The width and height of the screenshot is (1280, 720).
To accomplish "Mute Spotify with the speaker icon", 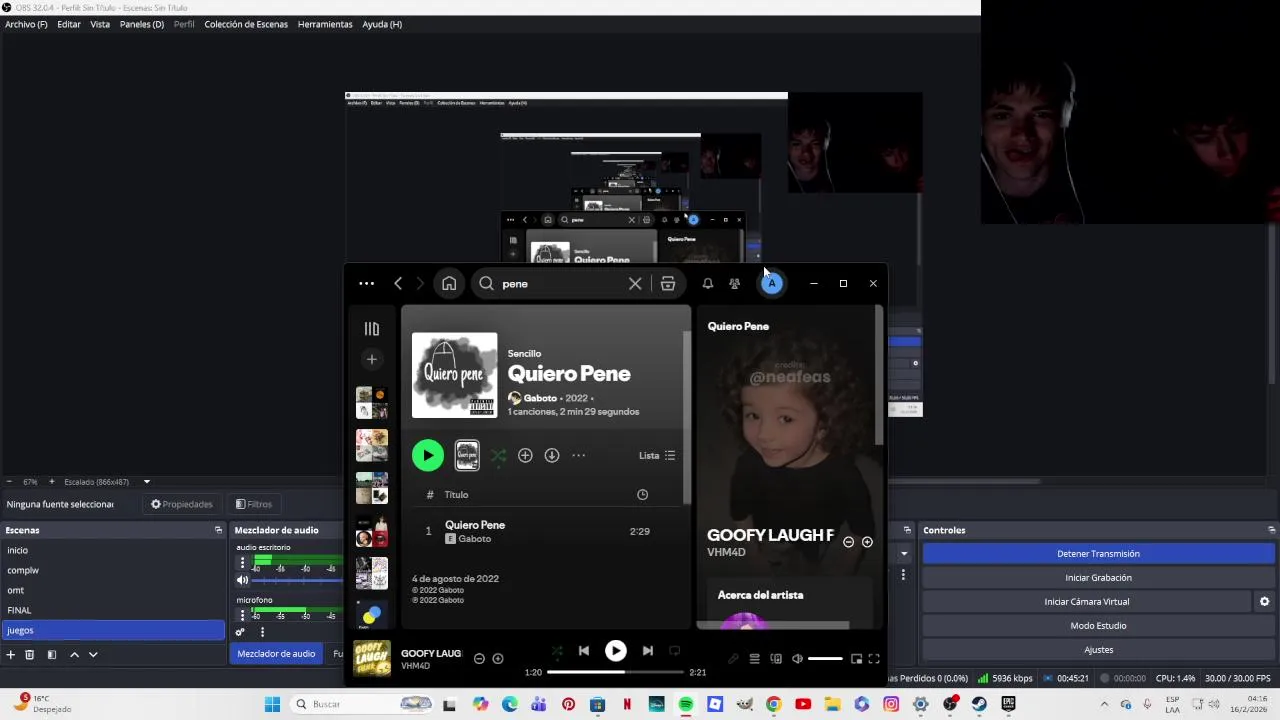I will [x=797, y=659].
